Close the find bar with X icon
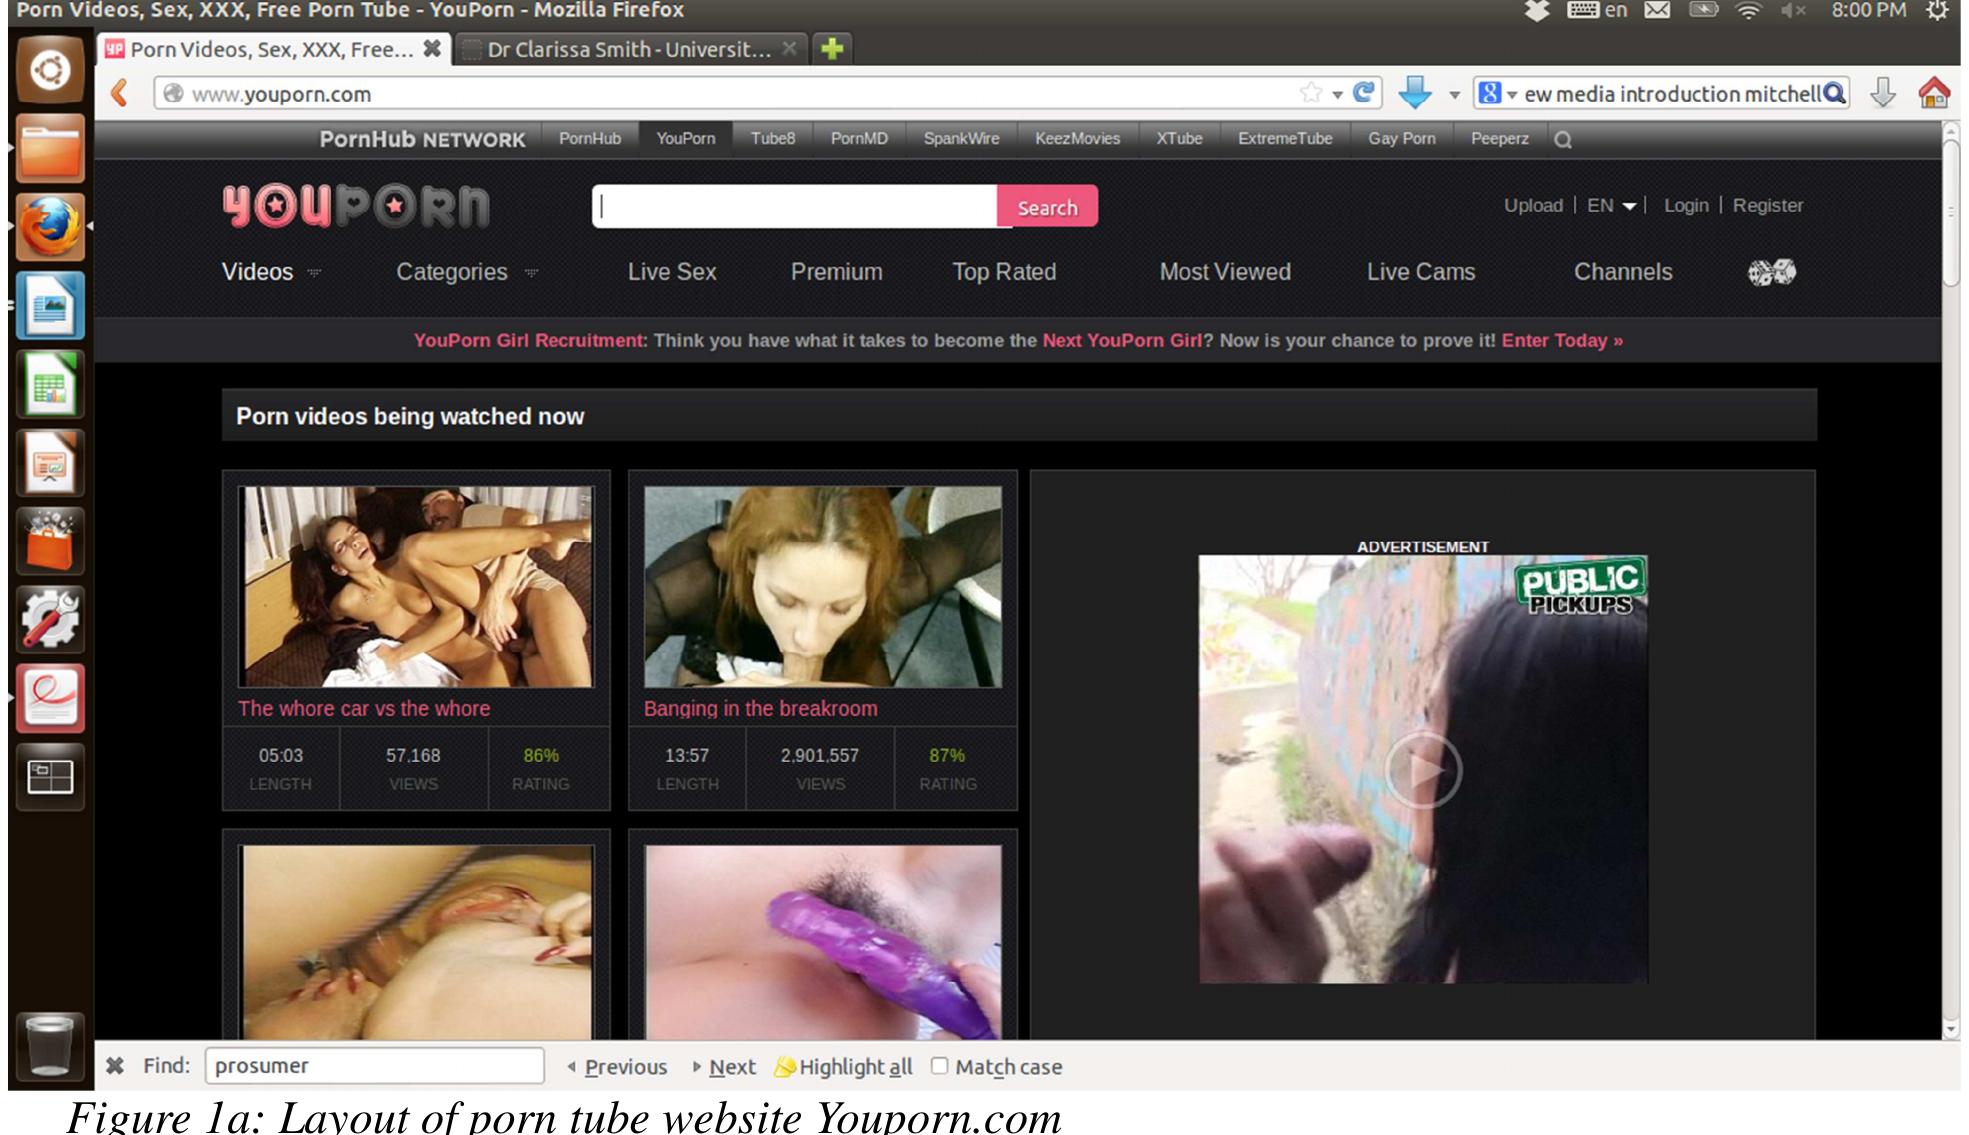The image size is (1969, 1135). tap(115, 1066)
